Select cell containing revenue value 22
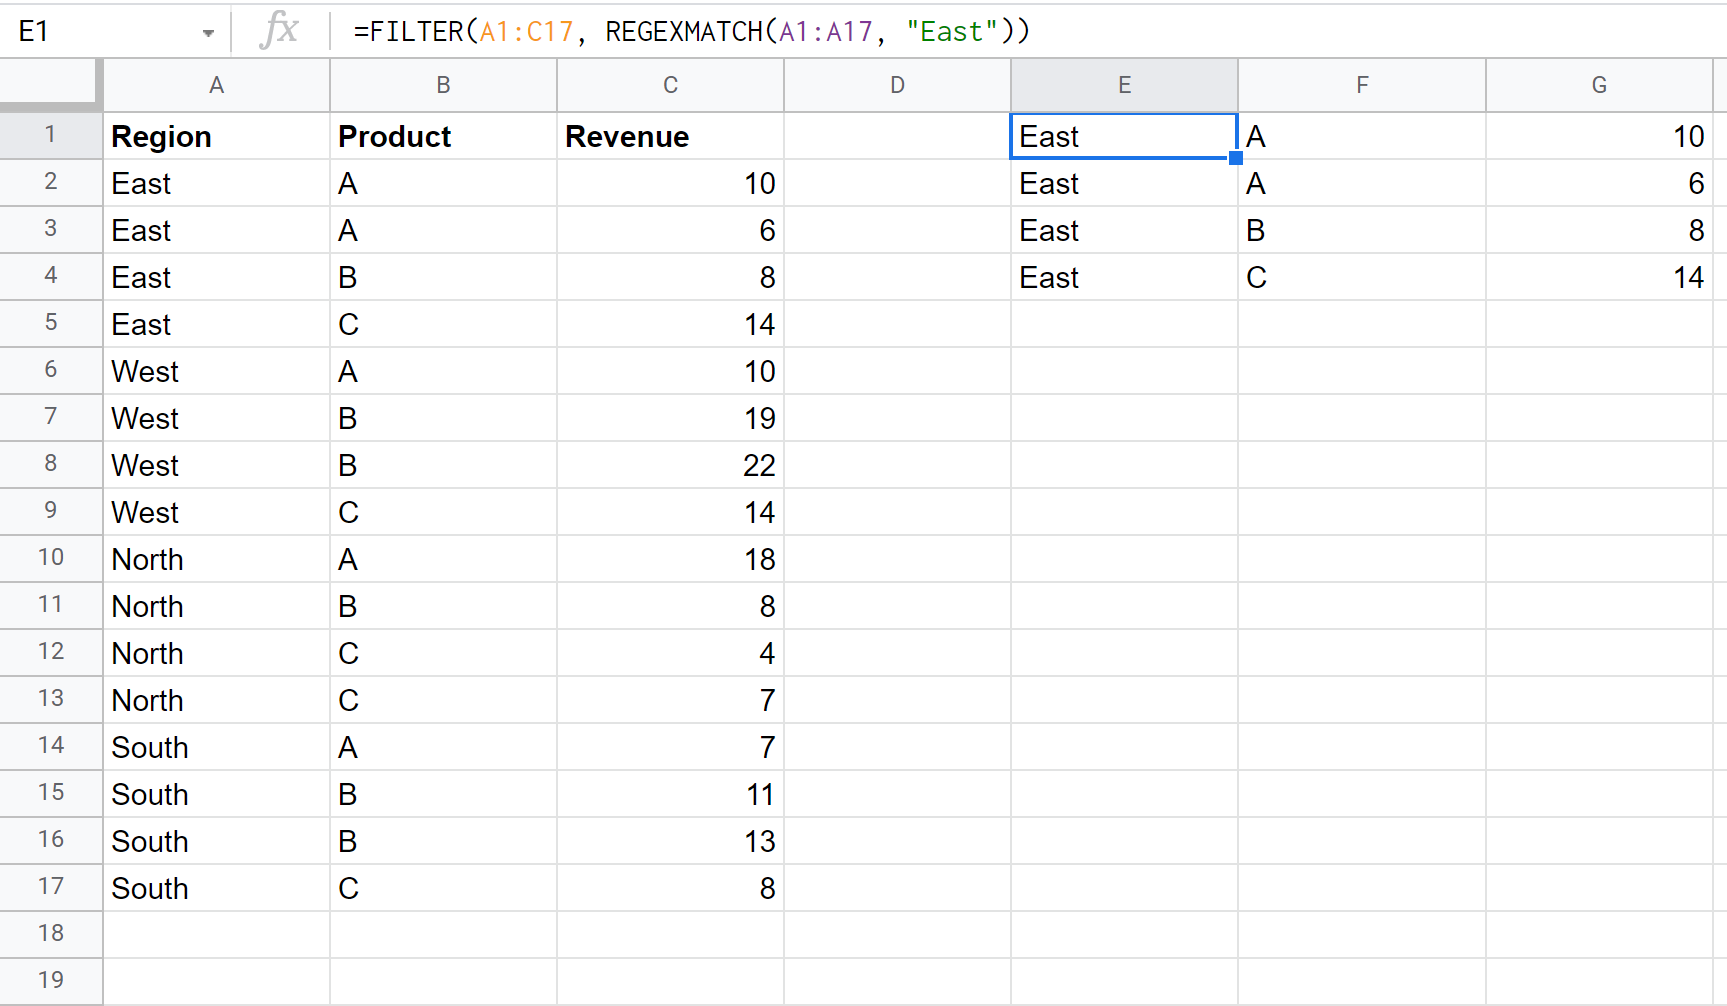Image resolution: width=1727 pixels, height=1006 pixels. pos(670,465)
